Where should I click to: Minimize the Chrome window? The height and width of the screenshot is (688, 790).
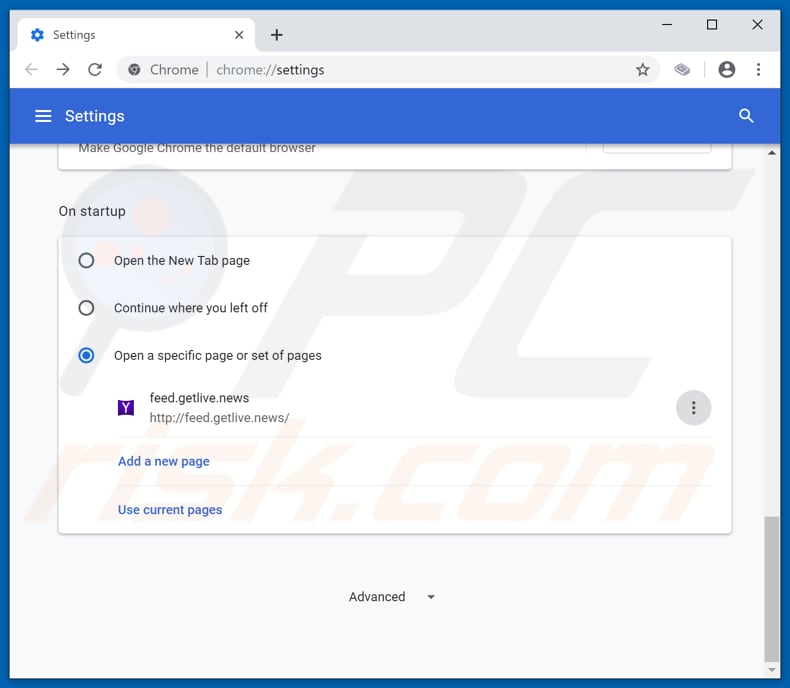(x=667, y=24)
